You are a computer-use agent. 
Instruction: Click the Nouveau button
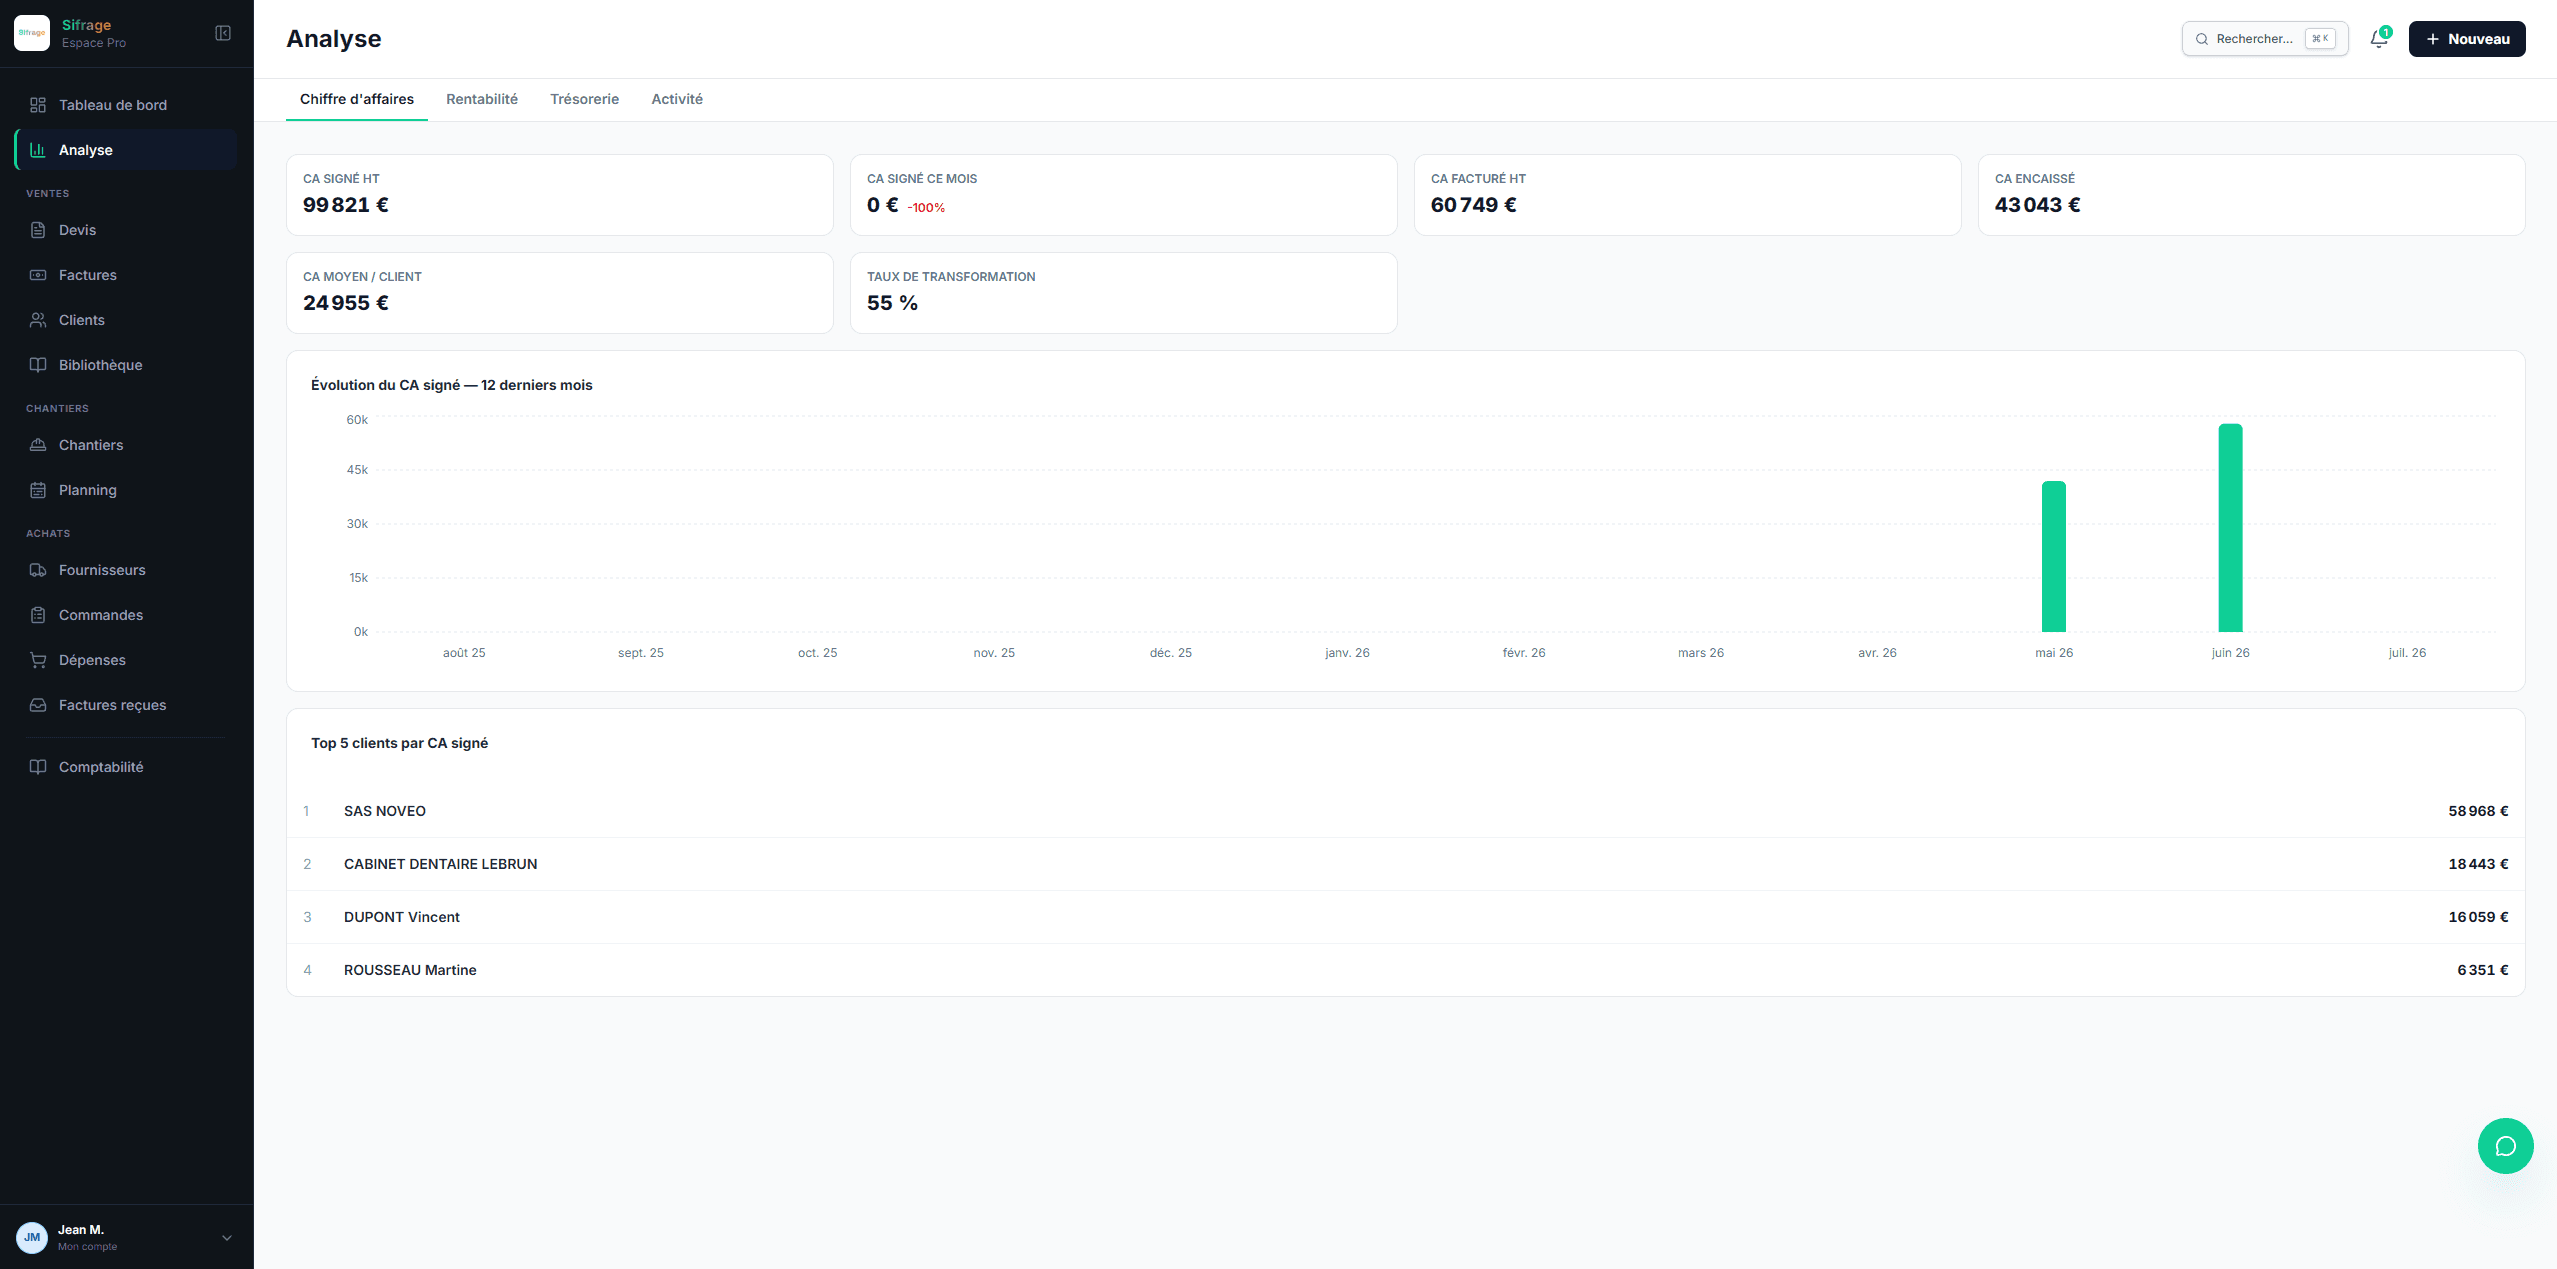point(2466,39)
